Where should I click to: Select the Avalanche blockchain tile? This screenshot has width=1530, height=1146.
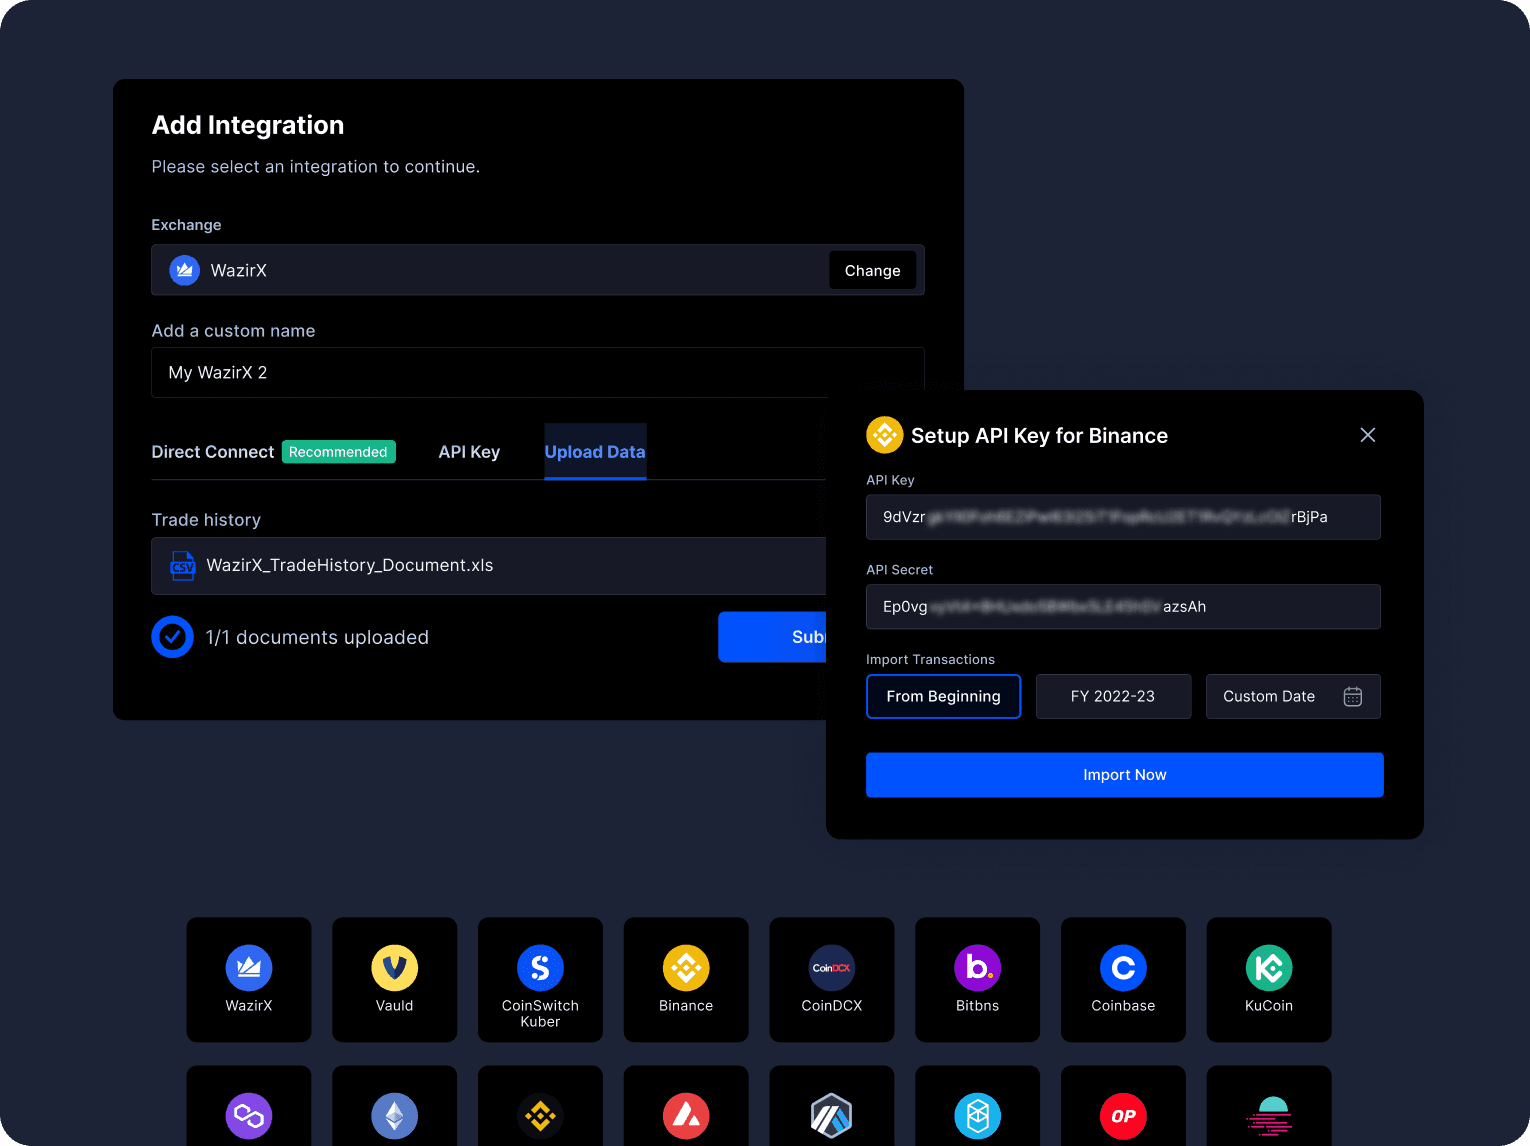686,1113
